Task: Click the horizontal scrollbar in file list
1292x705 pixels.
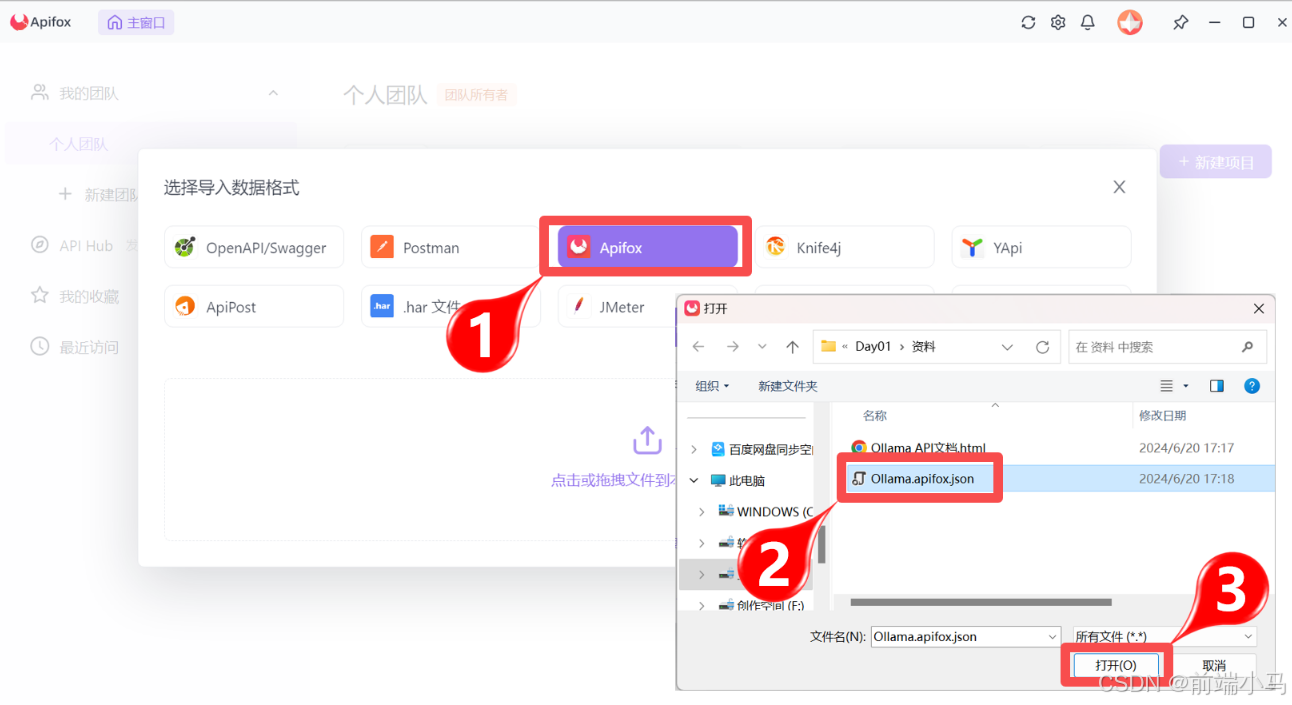Action: tap(980, 602)
